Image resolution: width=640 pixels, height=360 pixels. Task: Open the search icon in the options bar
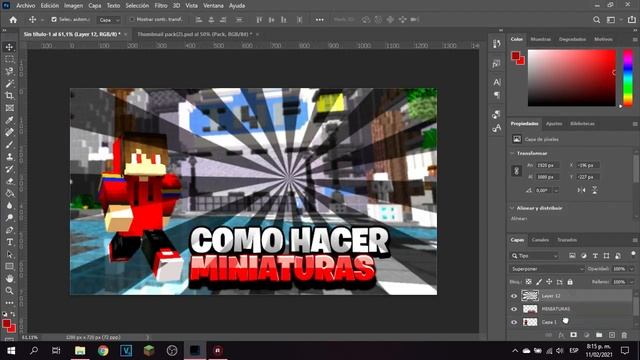(x=596, y=20)
